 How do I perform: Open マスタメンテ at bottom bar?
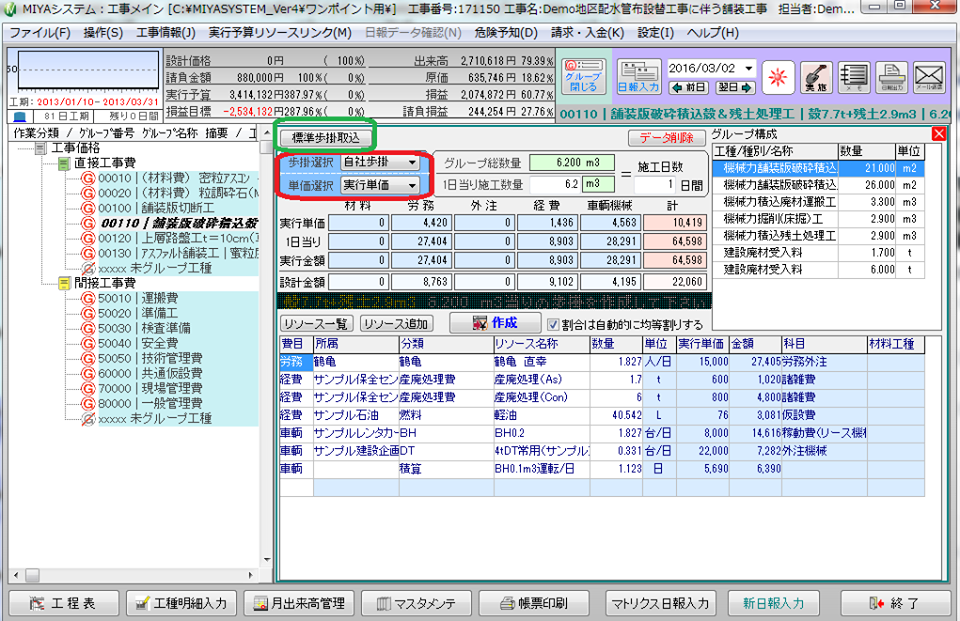point(416,603)
